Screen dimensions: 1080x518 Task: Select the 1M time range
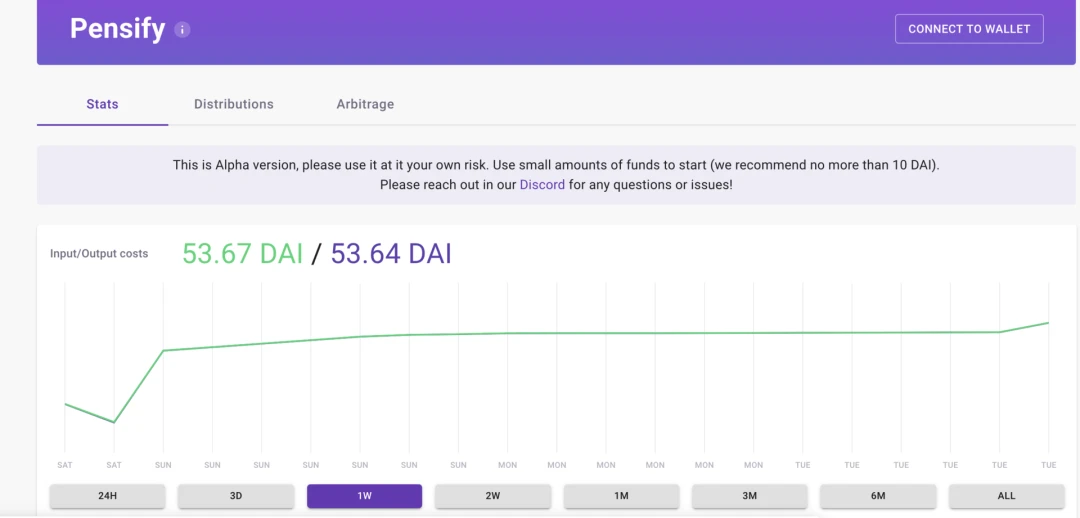pos(621,495)
